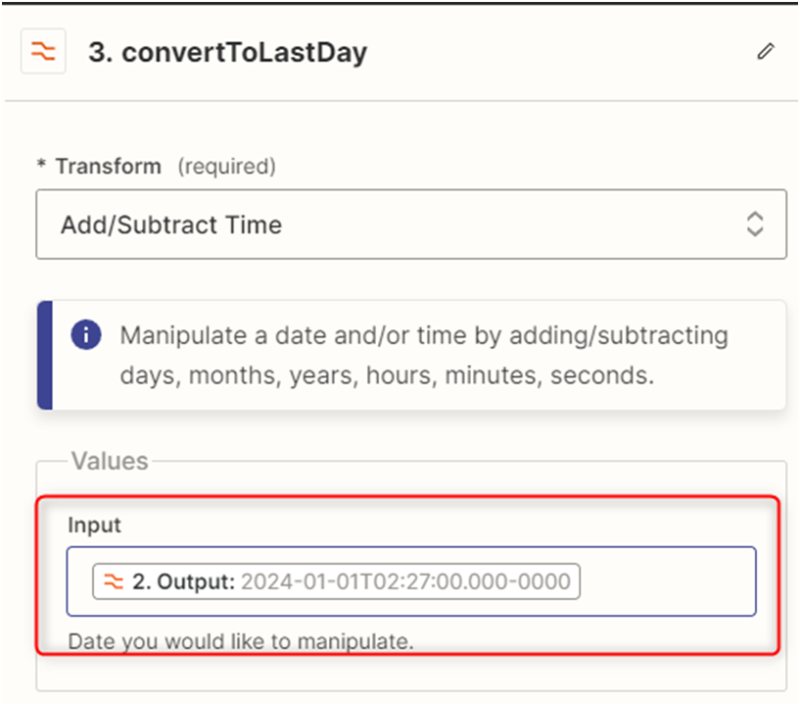Viewport: 800px width, 706px height.
Task: Click the orange Formatter icon beside step title
Action: [x=43, y=53]
